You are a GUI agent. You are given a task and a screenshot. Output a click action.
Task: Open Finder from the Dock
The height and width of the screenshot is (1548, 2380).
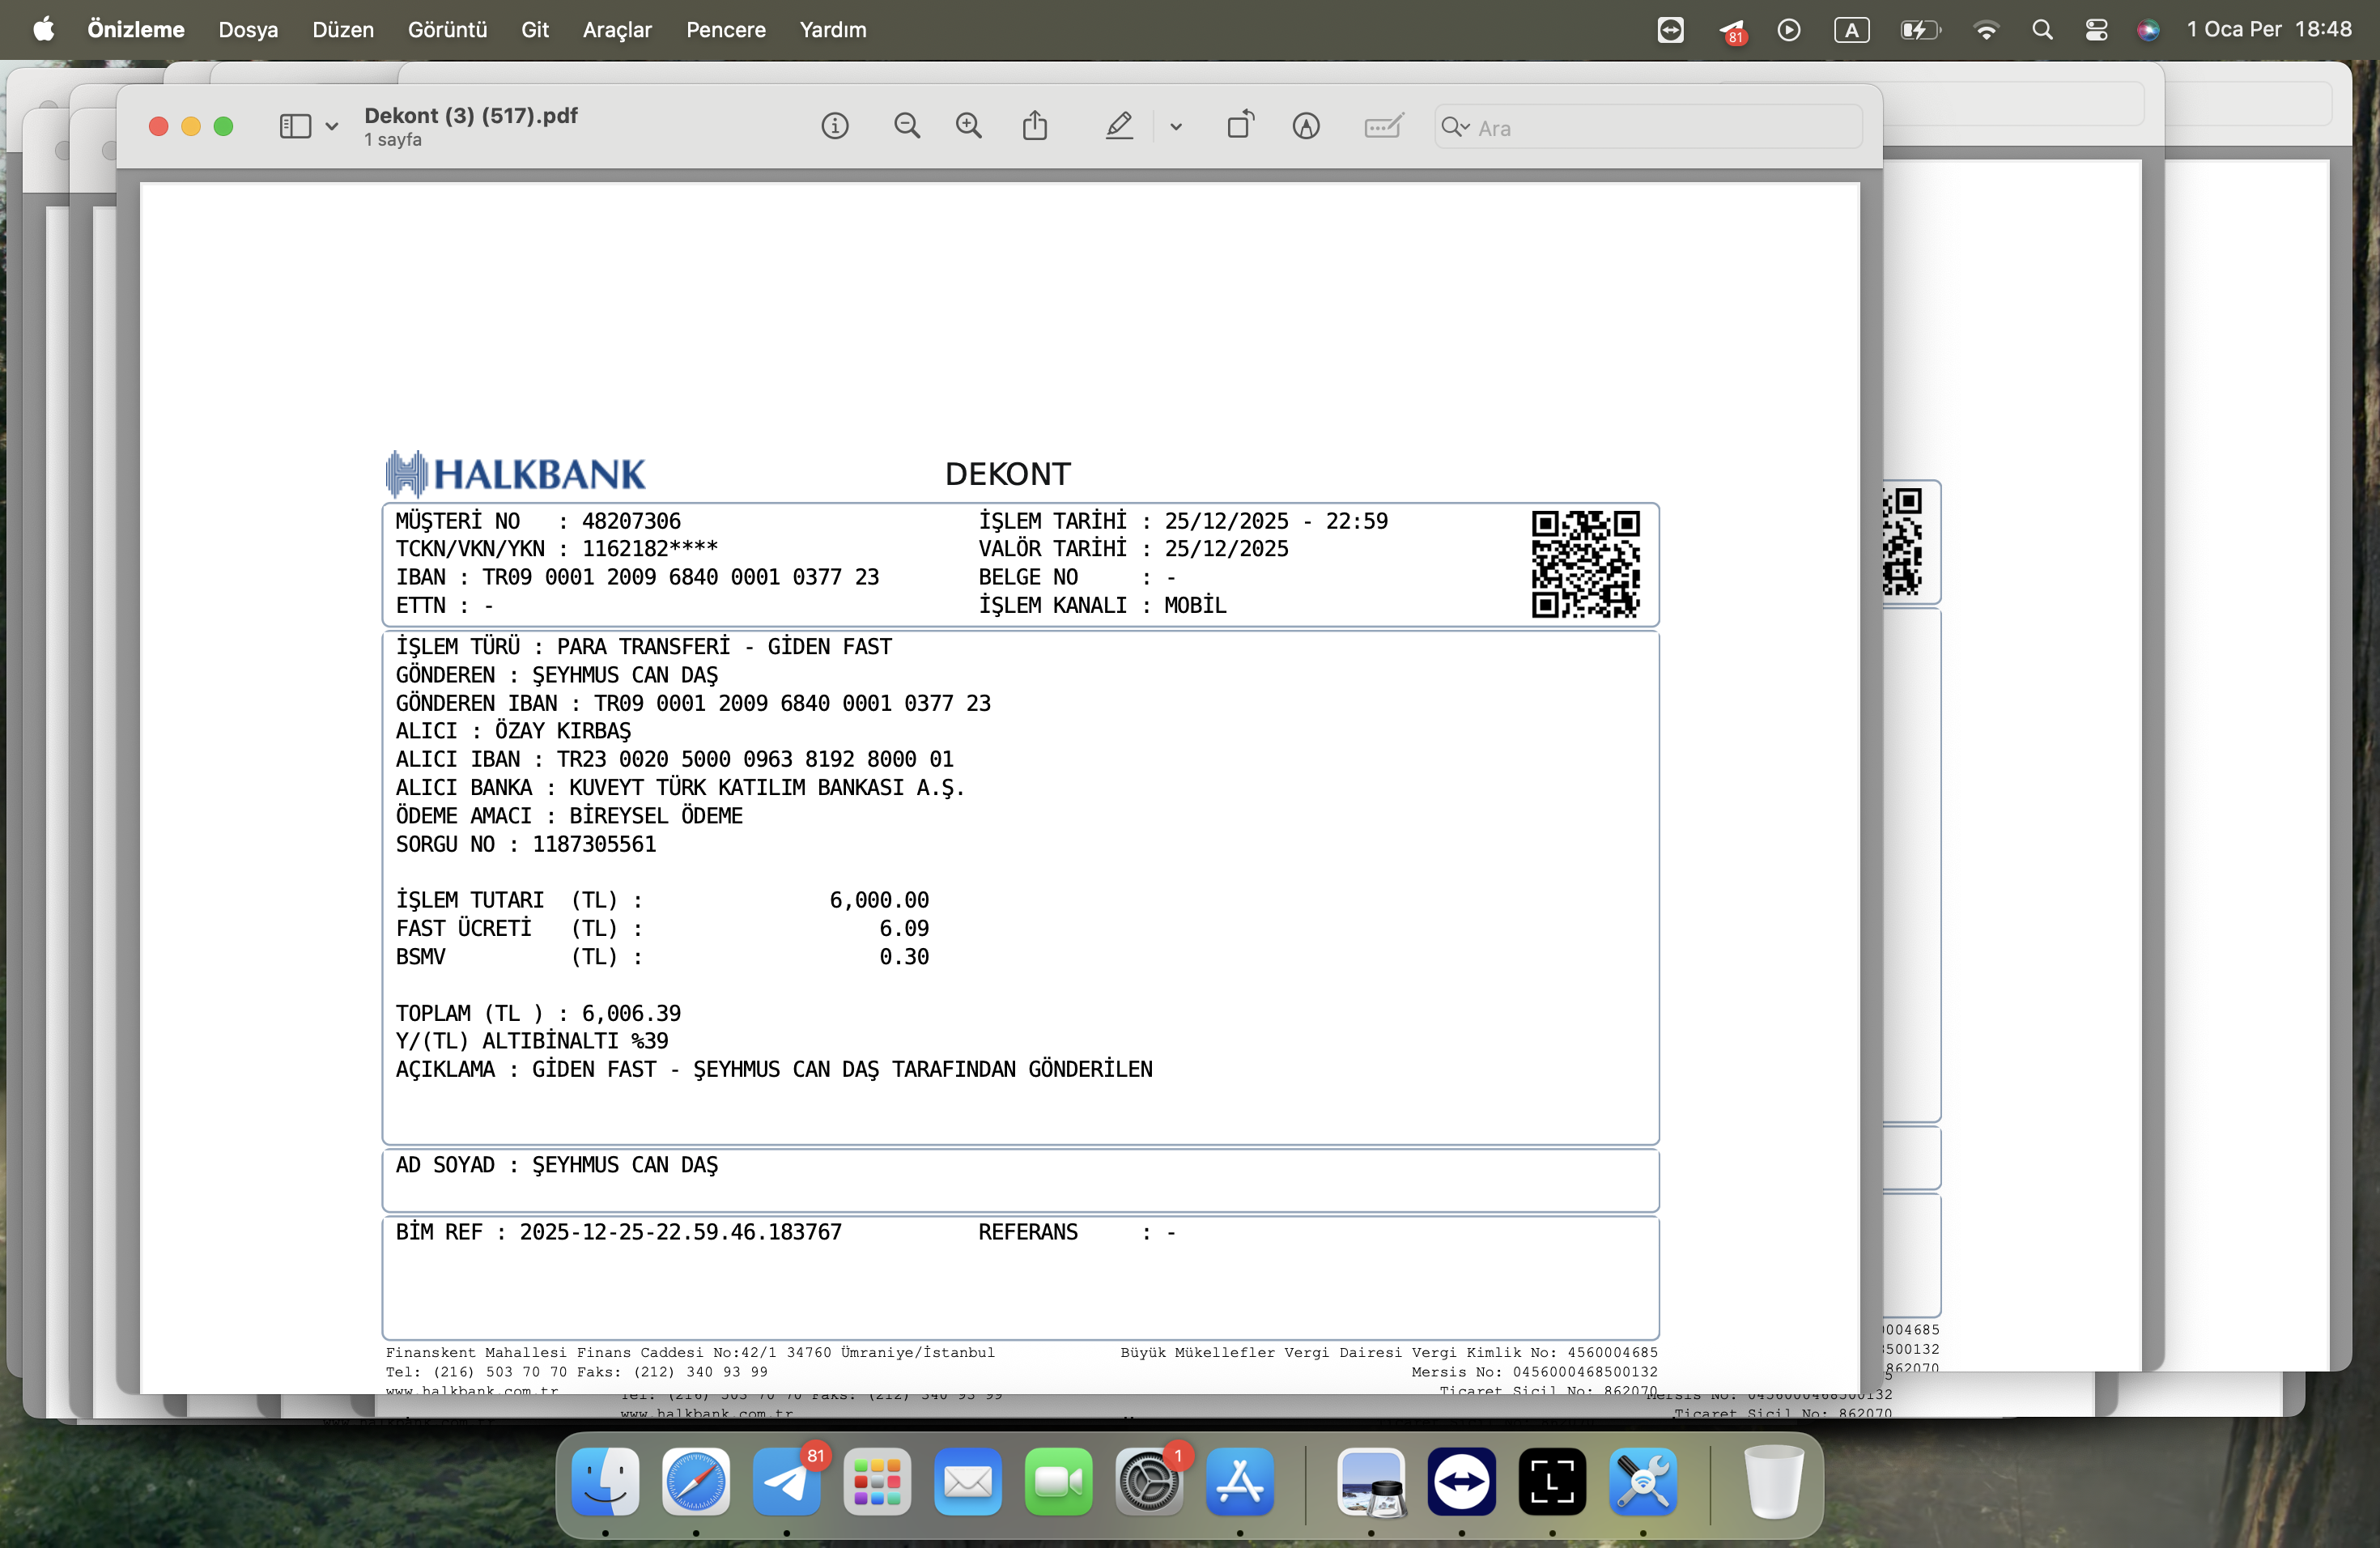coord(606,1481)
